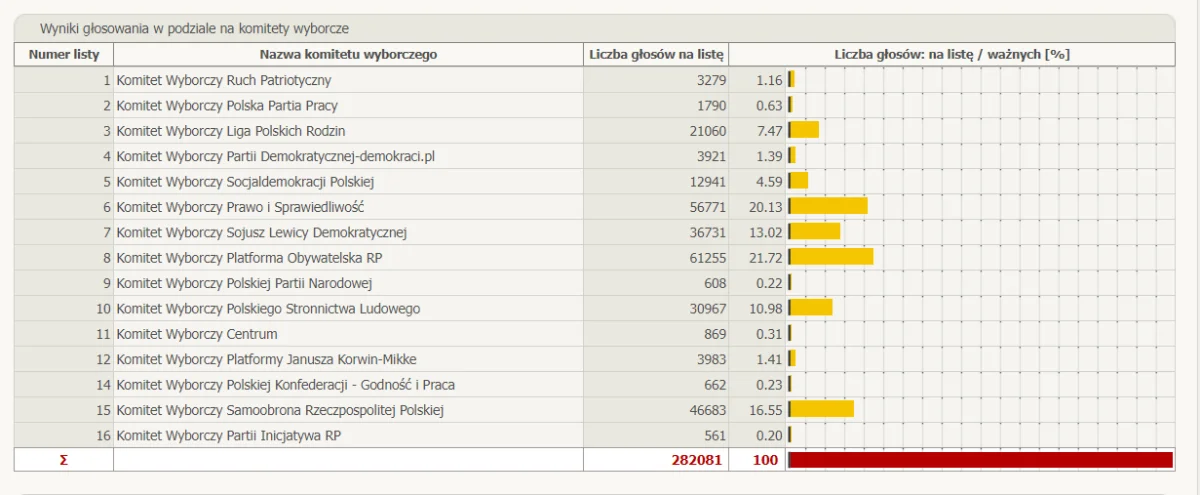Screen dimensions: 1200x495
Task: Select 'Komitet Wyborczy Samoobrona Rzeczpospolitej Polskiej'
Action: 280,410
